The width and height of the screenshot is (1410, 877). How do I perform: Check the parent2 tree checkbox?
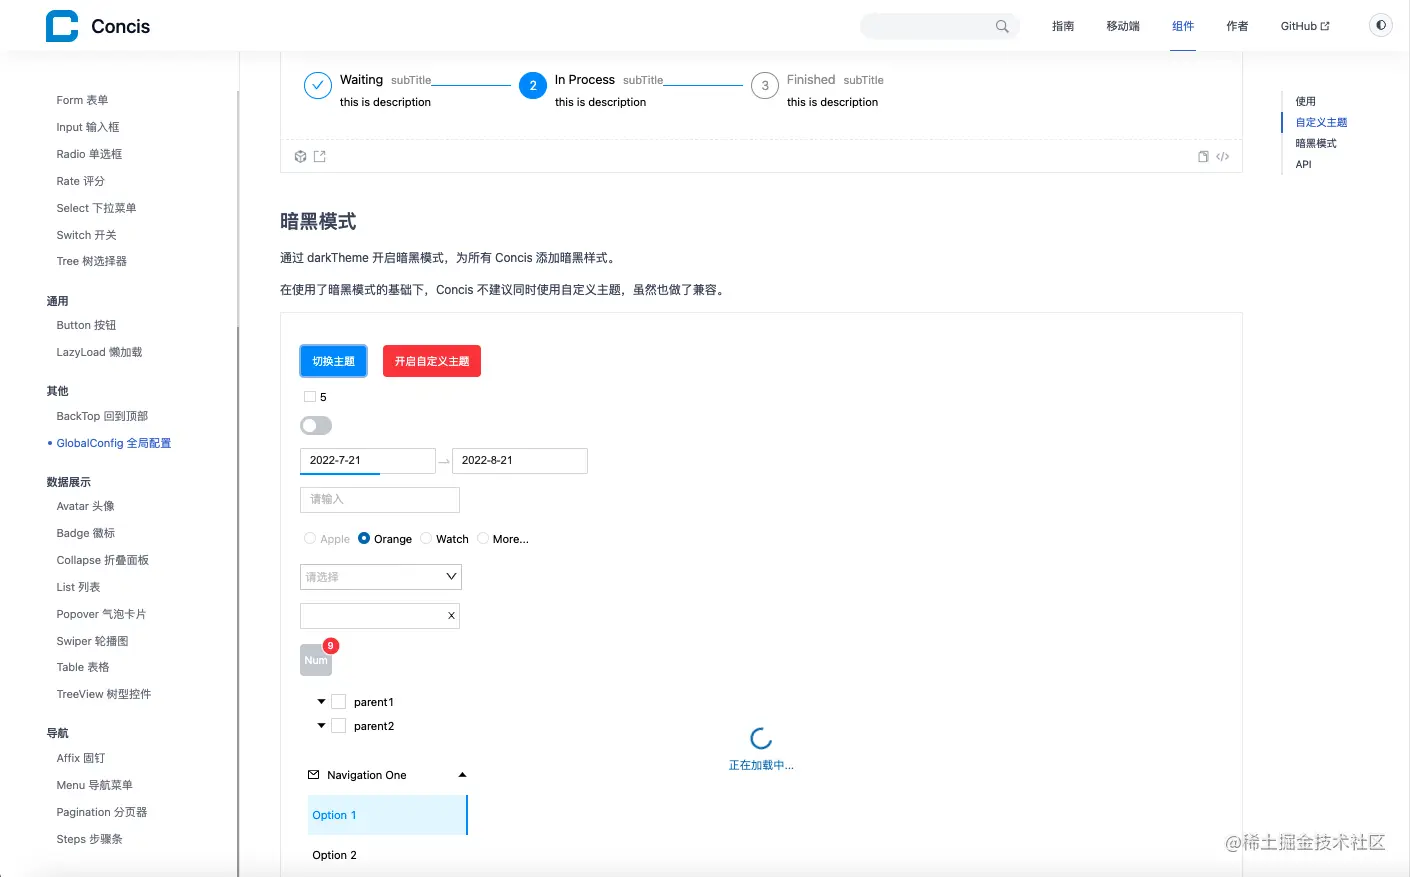point(339,726)
